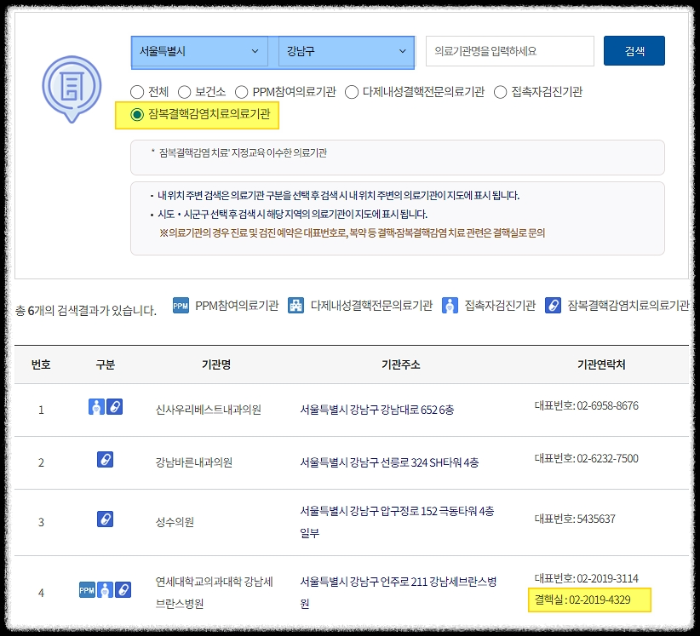The image size is (700, 636).
Task: Open 성수의원 institution name
Action: pyautogui.click(x=175, y=522)
